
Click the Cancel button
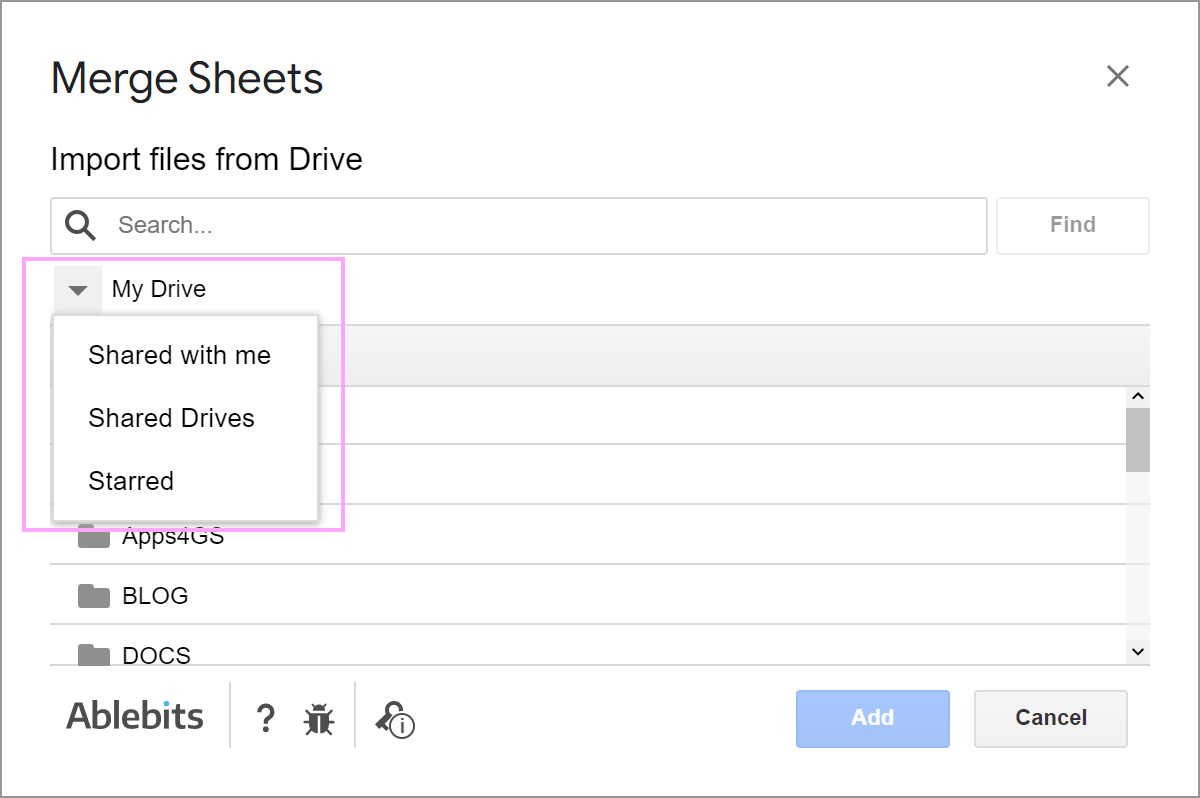(x=1050, y=718)
